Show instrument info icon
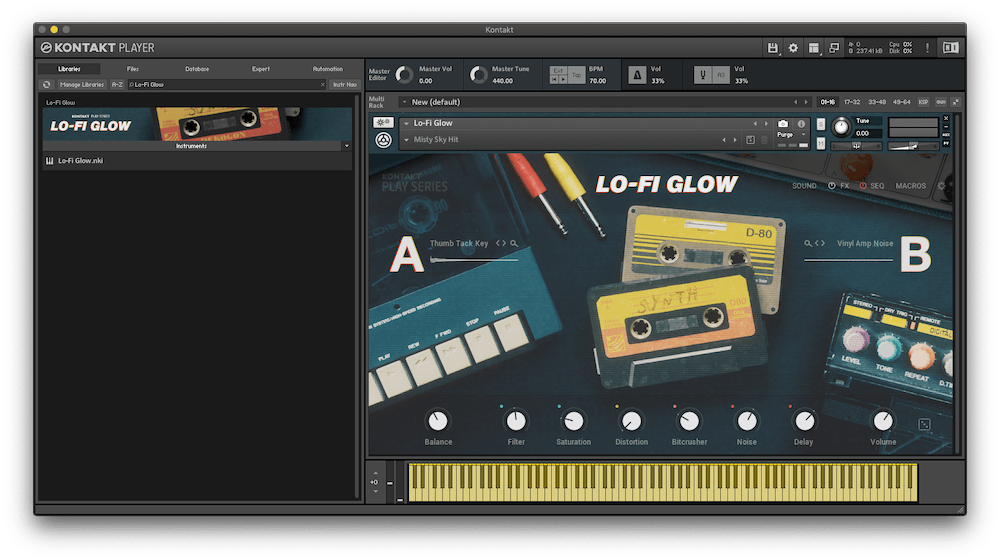The image size is (1000, 560). point(801,124)
